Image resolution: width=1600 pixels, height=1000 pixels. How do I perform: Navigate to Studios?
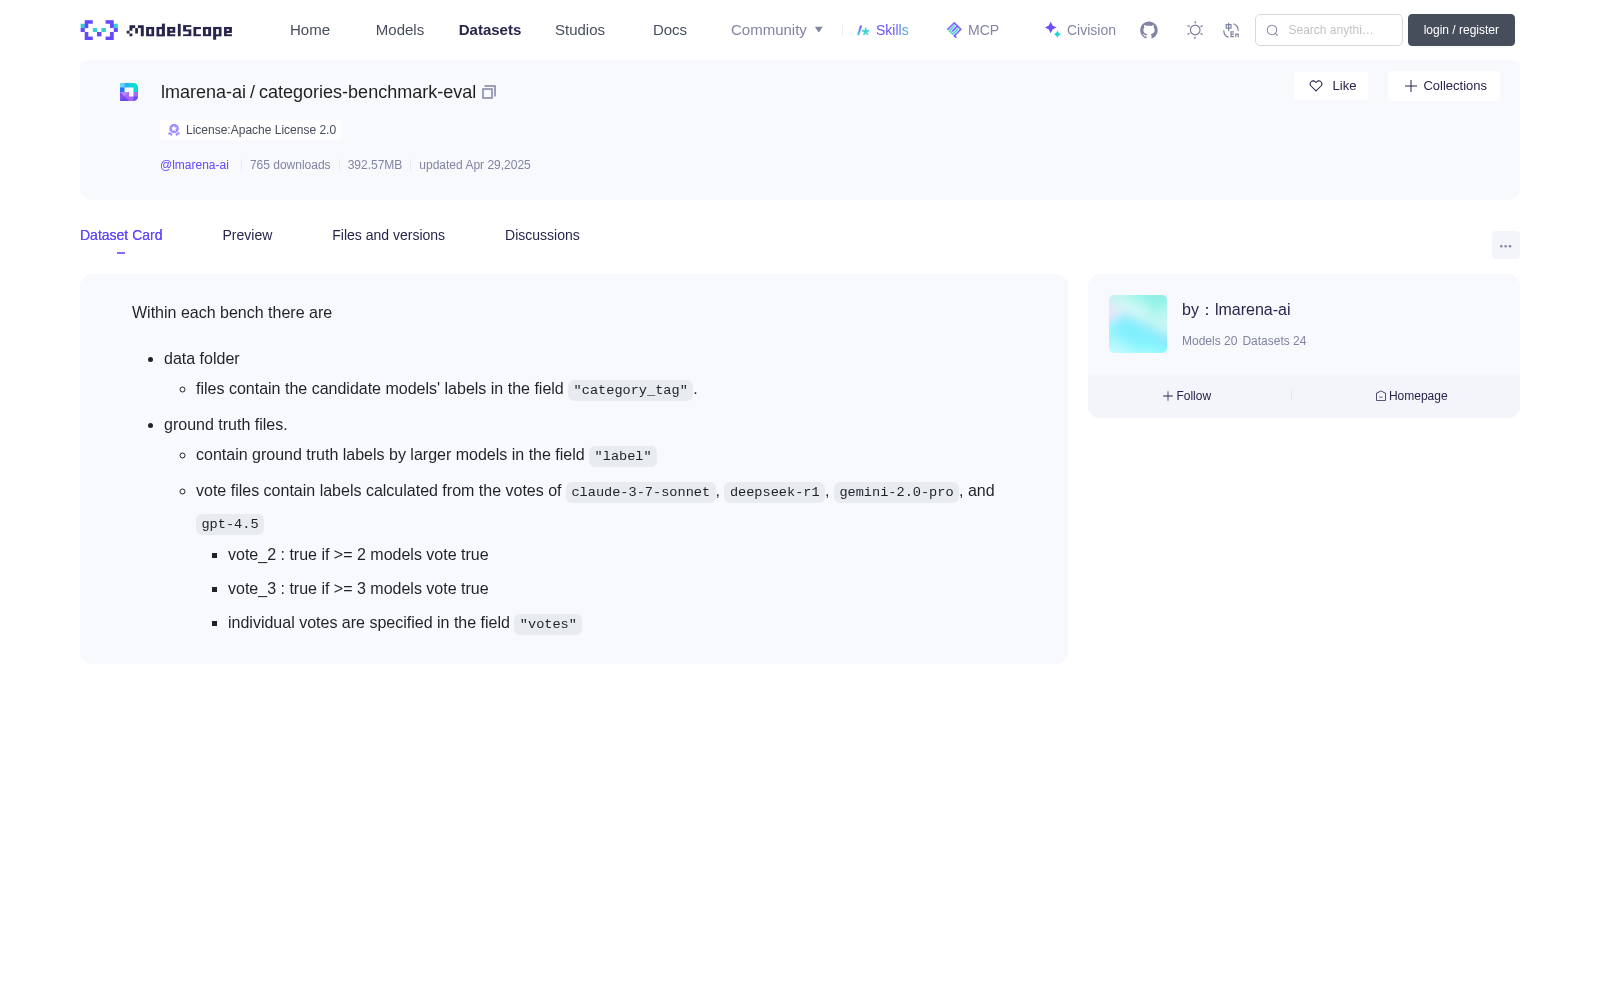pyautogui.click(x=580, y=30)
